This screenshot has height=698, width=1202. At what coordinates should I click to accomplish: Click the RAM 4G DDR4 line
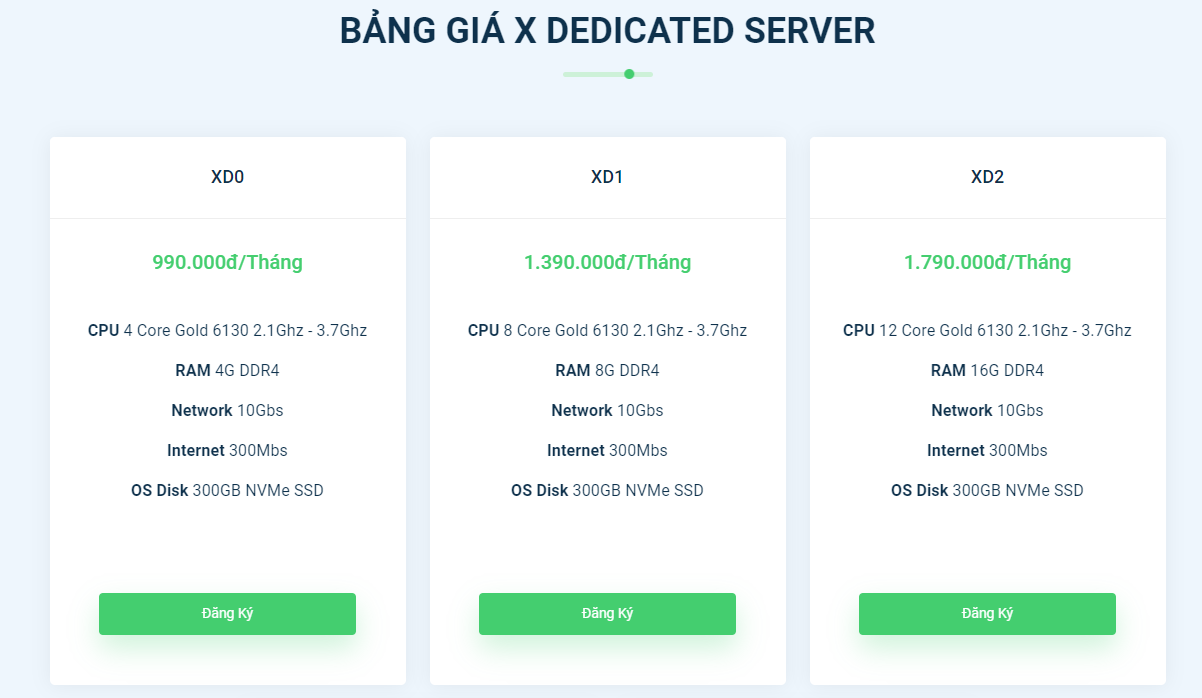(227, 370)
